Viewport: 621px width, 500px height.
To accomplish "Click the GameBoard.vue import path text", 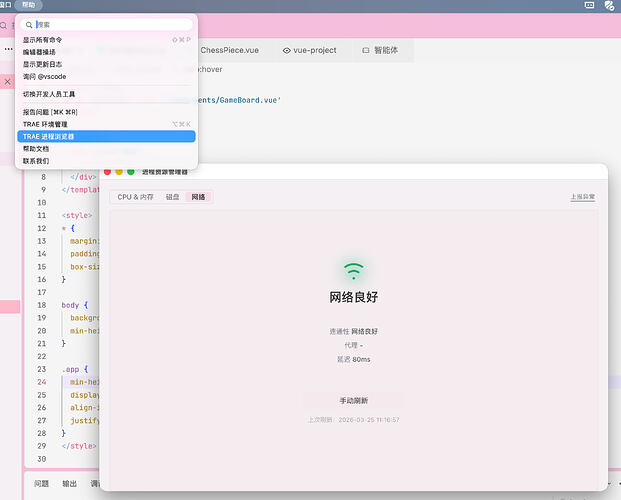I will pyautogui.click(x=239, y=100).
